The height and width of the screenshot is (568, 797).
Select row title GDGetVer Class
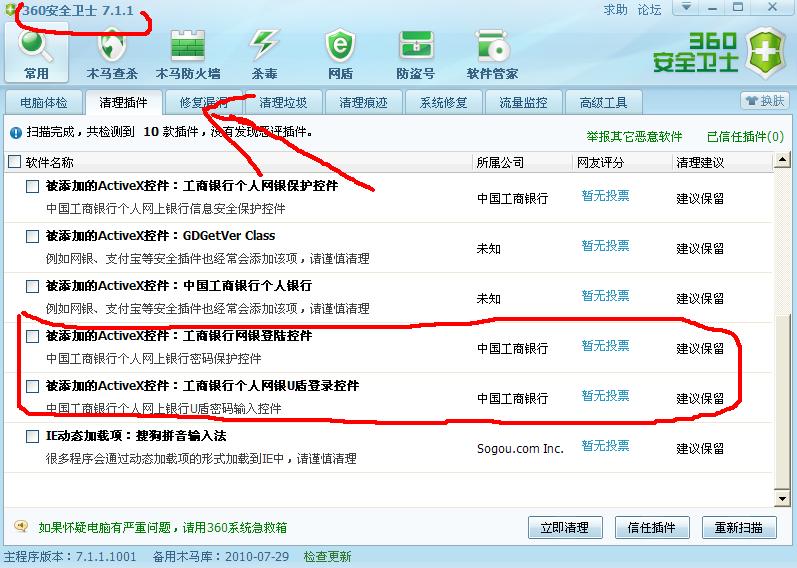coord(161,236)
